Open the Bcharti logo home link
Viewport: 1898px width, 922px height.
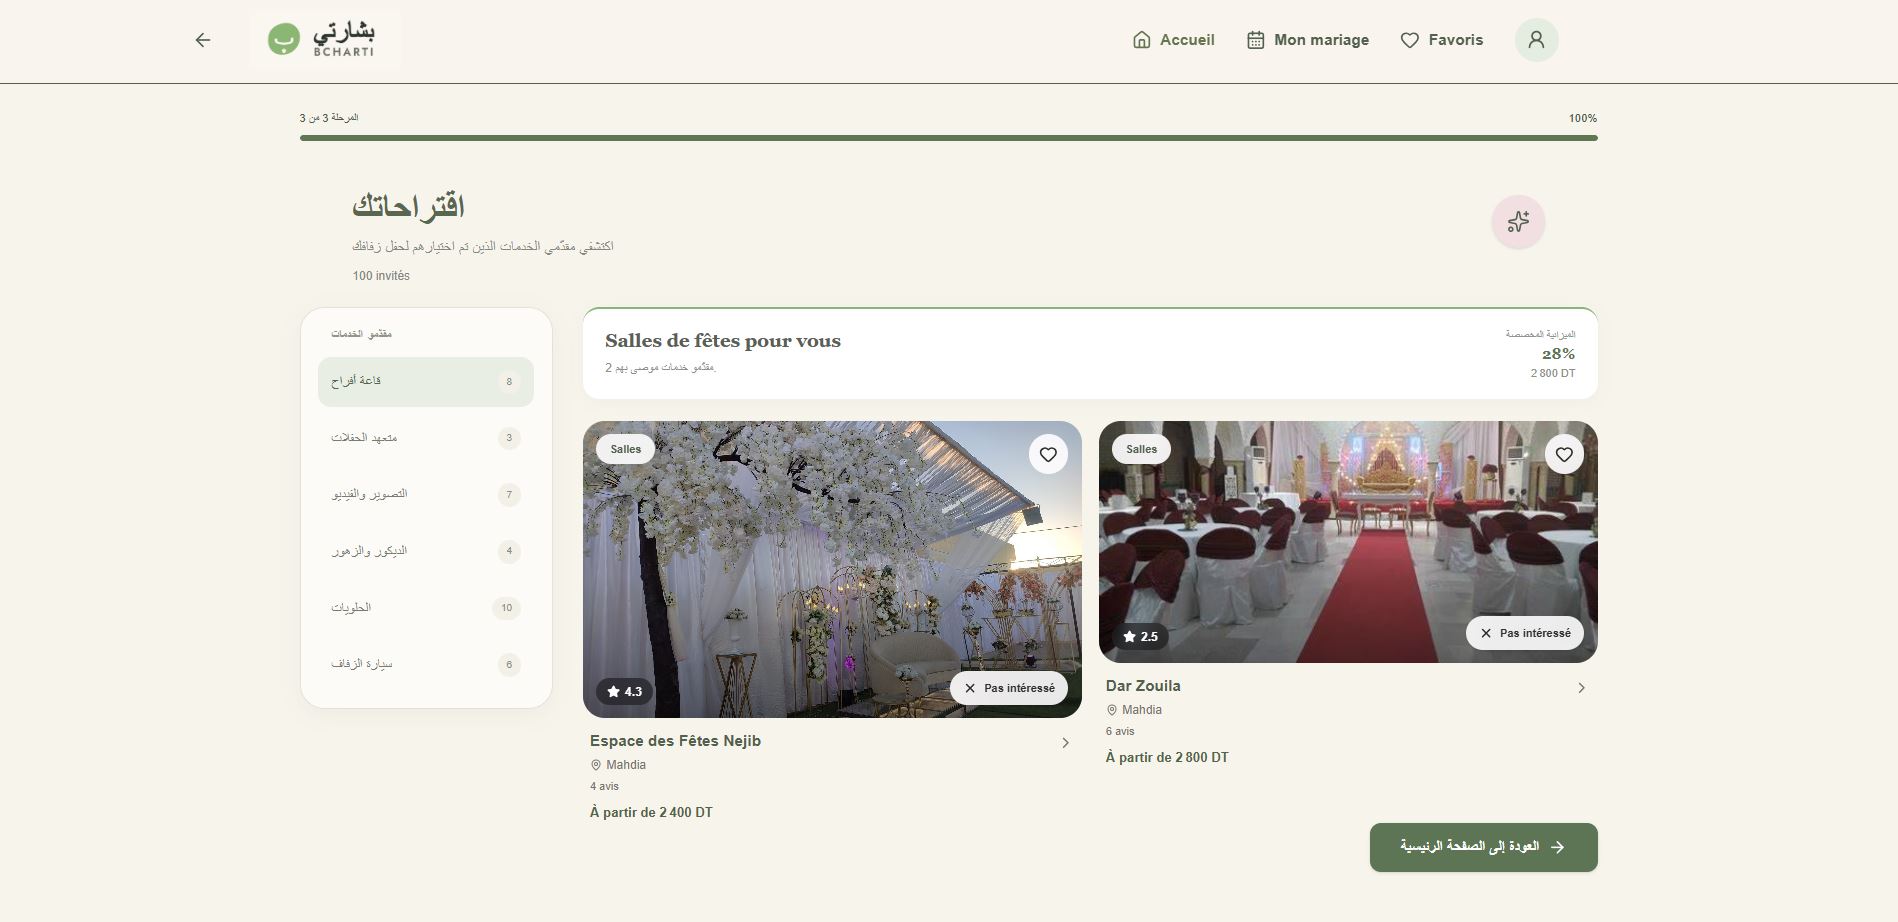[325, 40]
